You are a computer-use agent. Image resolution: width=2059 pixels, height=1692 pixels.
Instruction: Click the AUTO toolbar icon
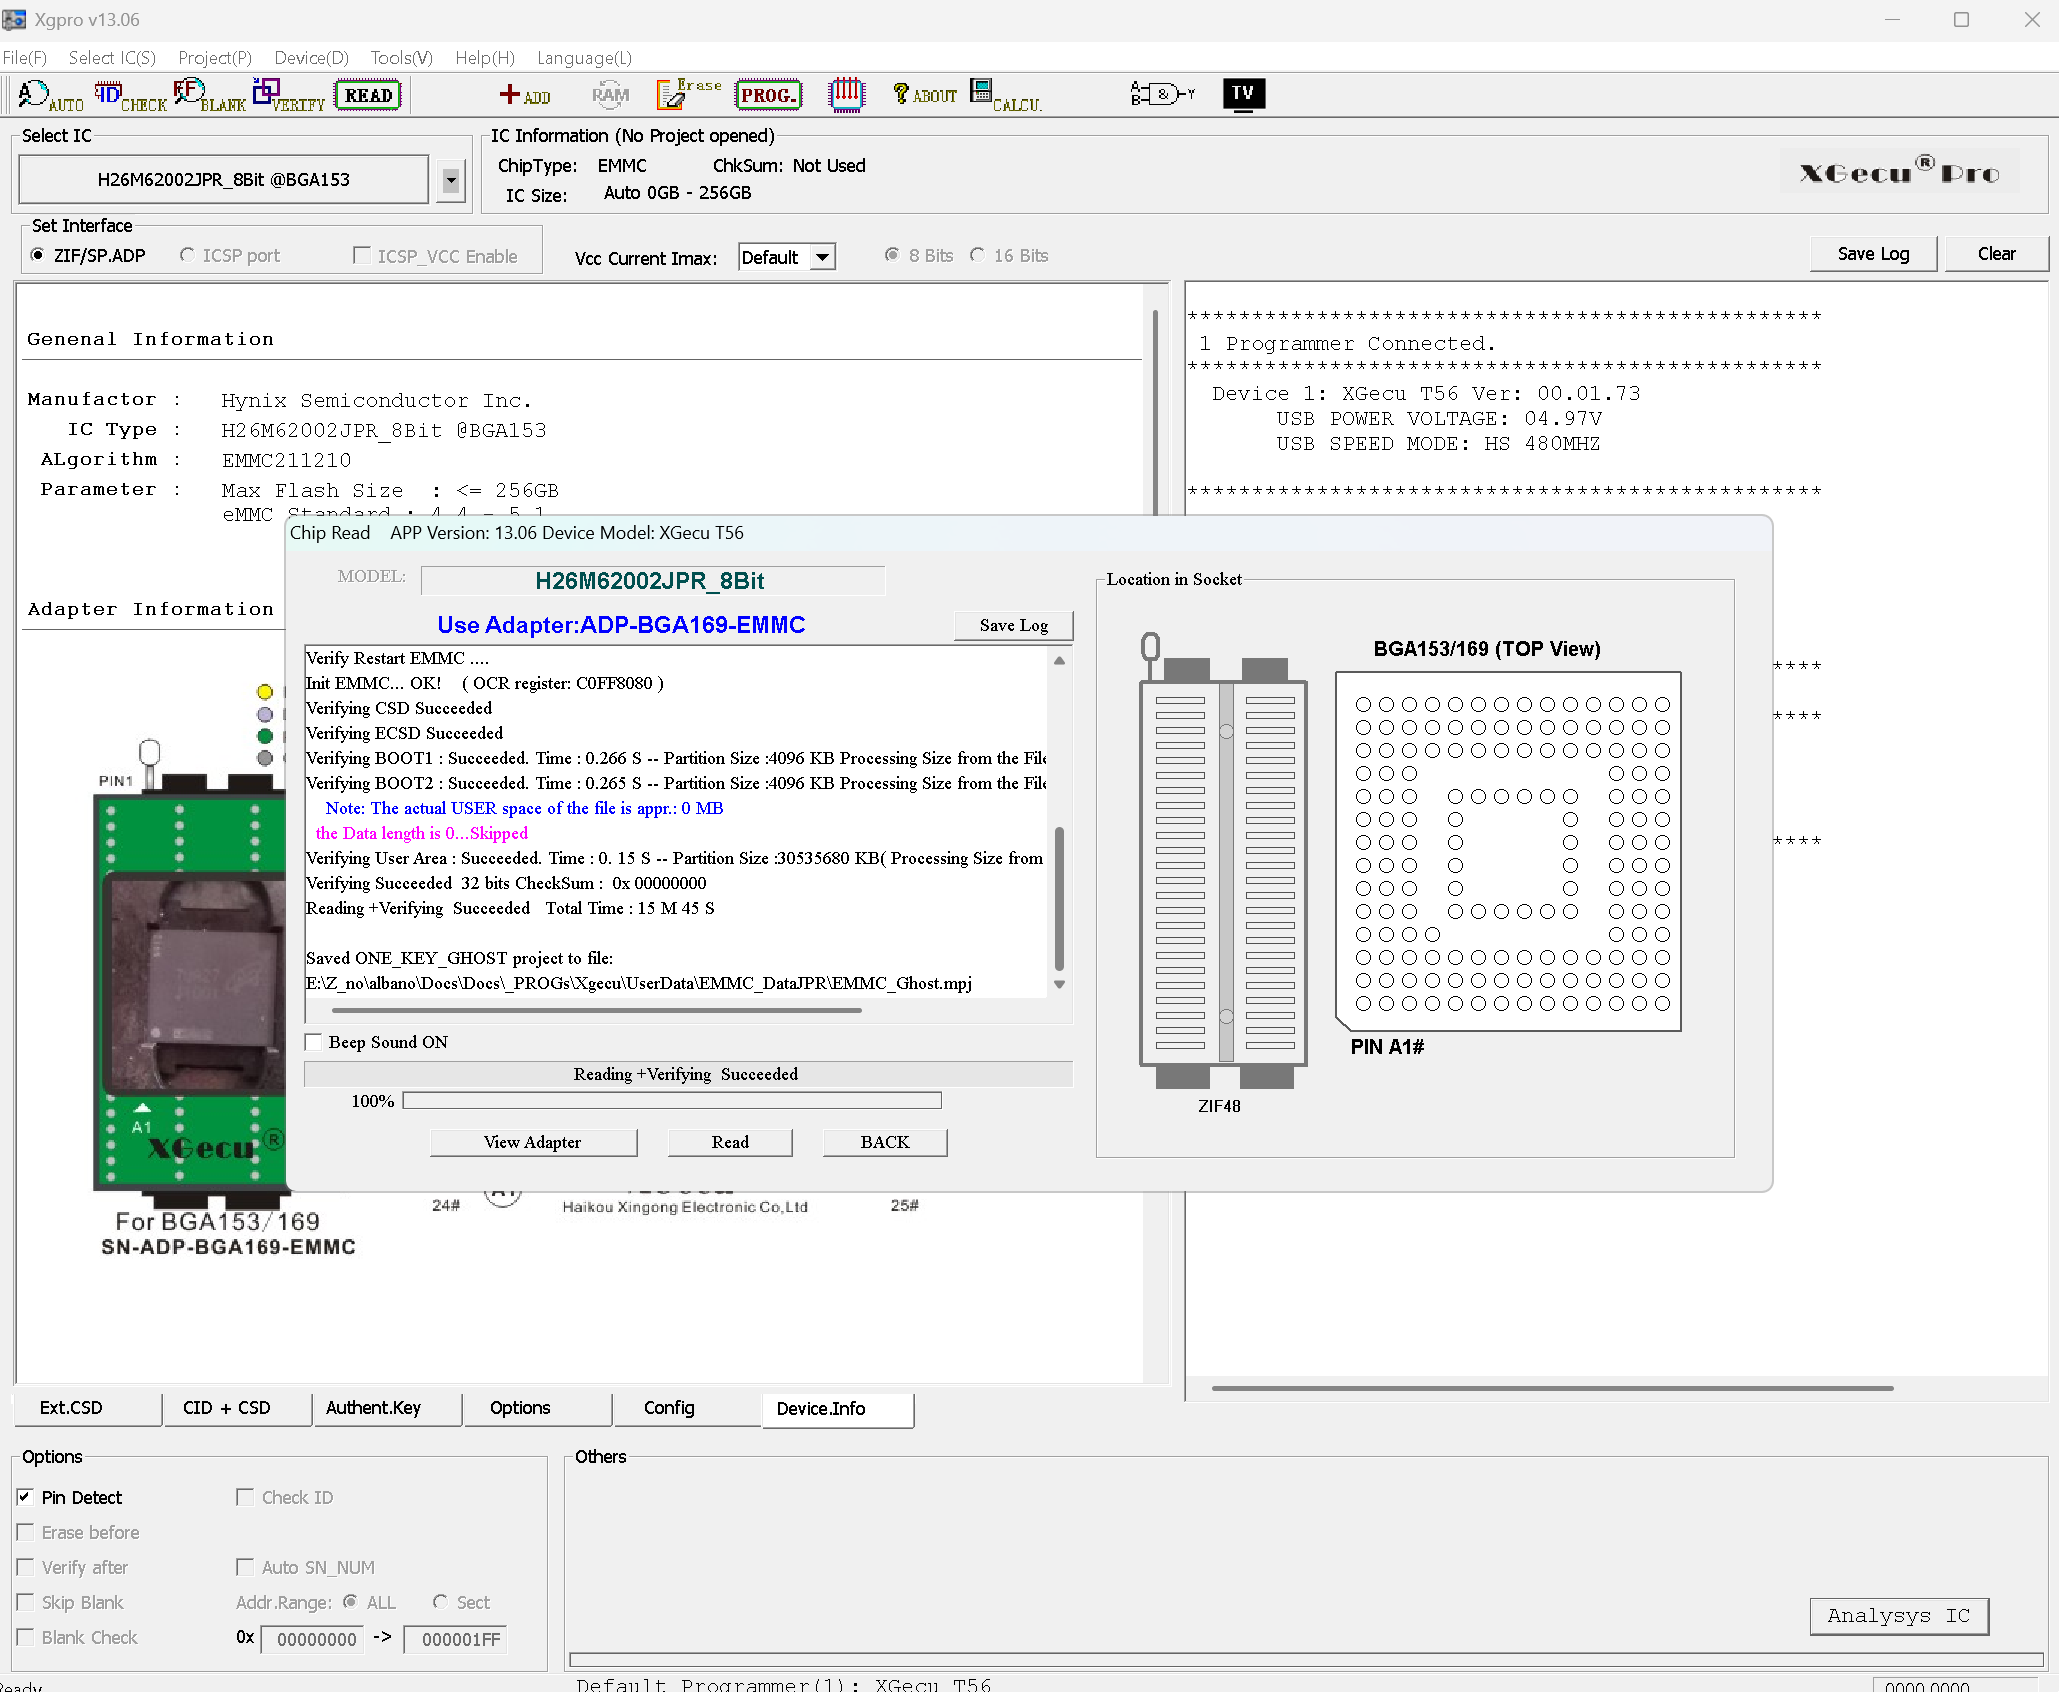(x=49, y=96)
